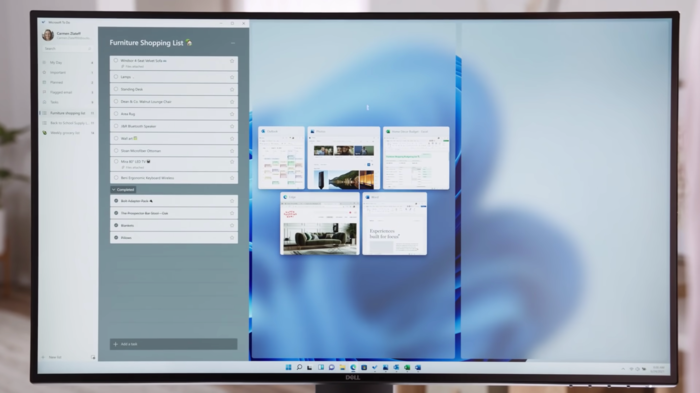The height and width of the screenshot is (393, 700).
Task: Open Task View from the taskbar
Action: (310, 367)
